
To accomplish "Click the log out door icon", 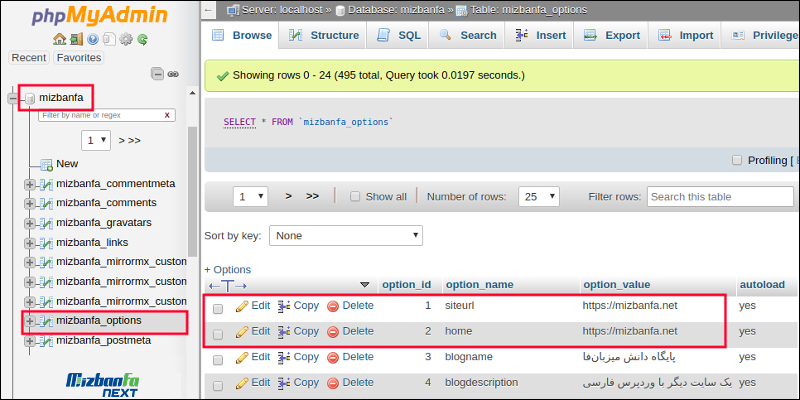I will (x=76, y=39).
